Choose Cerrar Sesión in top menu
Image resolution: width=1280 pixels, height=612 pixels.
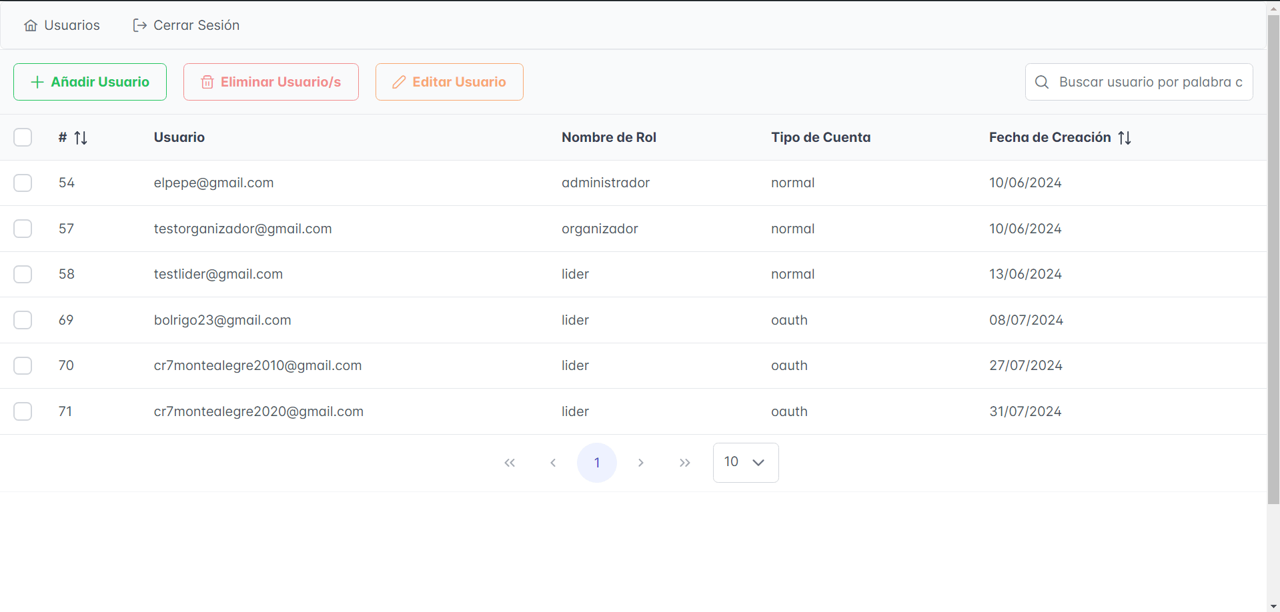click(x=186, y=25)
